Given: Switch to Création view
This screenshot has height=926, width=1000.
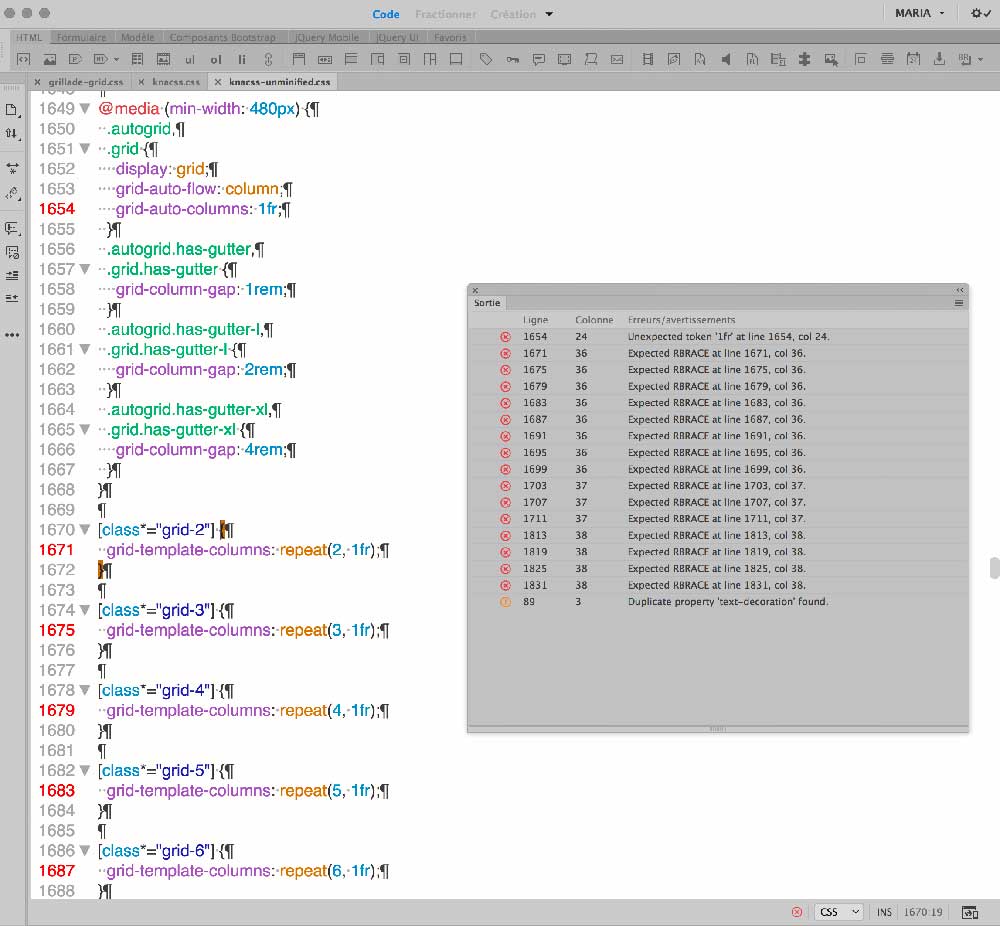Looking at the screenshot, I should [x=513, y=14].
